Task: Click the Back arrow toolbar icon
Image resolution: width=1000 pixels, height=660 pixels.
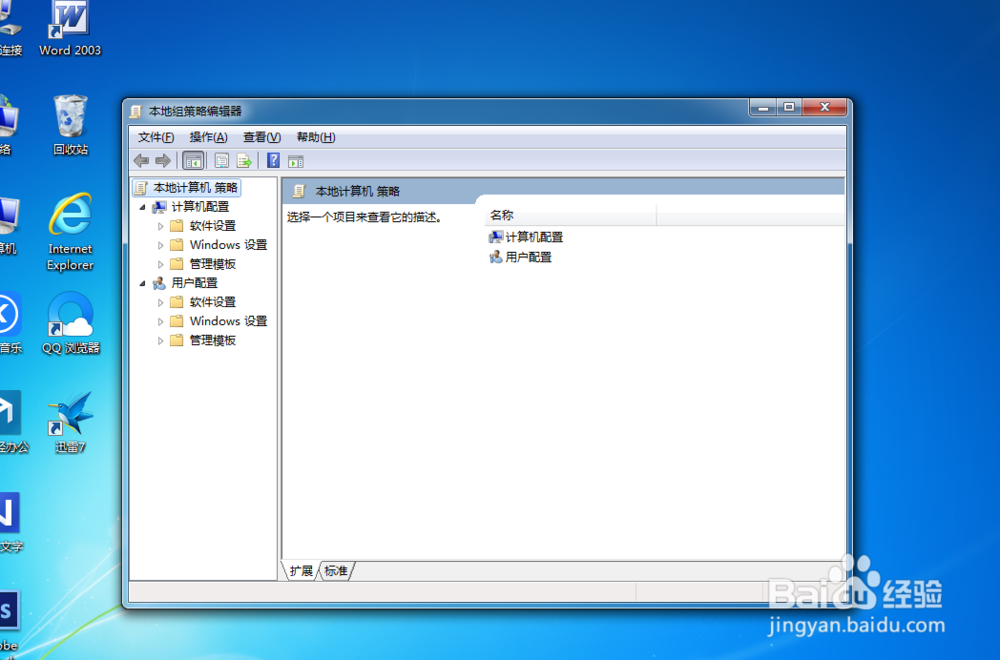Action: [141, 161]
